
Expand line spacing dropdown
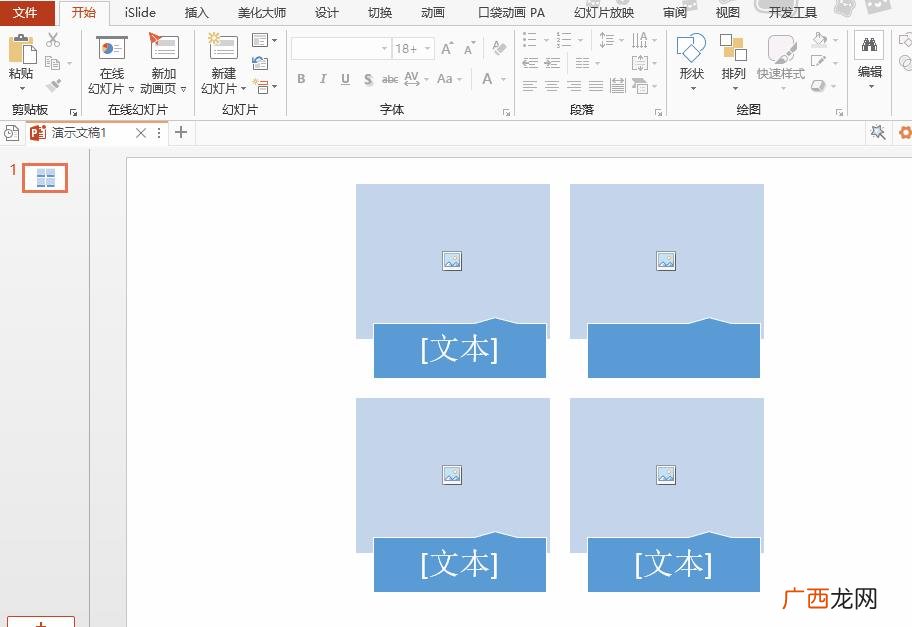pos(621,40)
